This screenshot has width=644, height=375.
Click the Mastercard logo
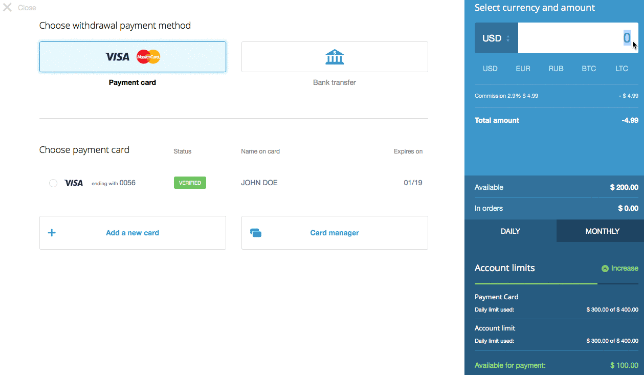pos(148,57)
